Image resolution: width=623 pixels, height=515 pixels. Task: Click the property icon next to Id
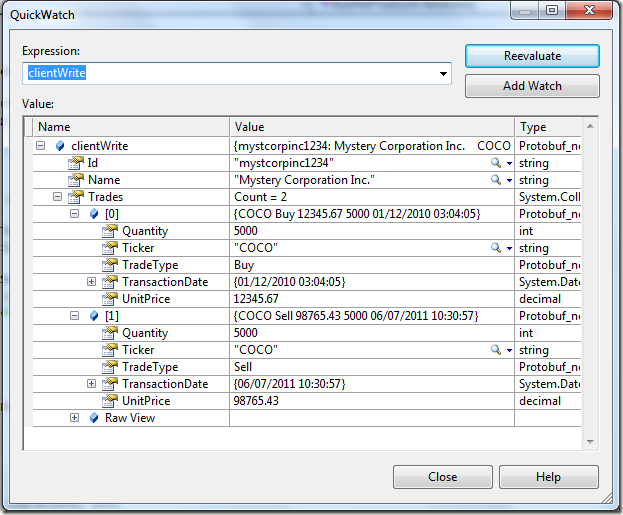pos(75,163)
